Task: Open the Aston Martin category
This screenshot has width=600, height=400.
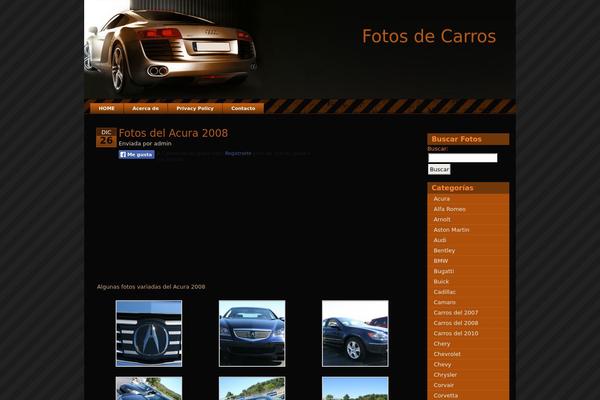Action: point(451,230)
